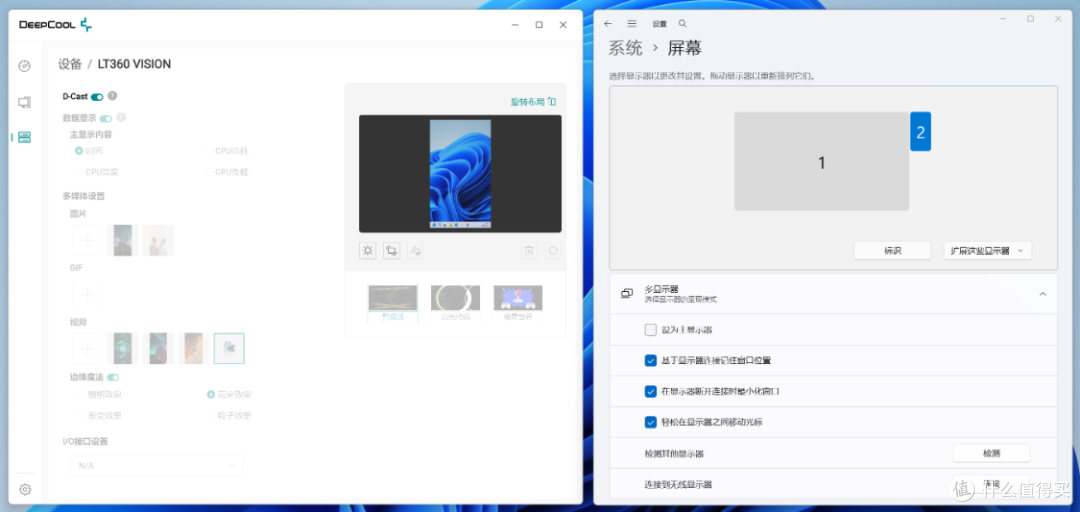Check the 设为主显示器 checkbox
The image size is (1080, 512).
coord(651,330)
